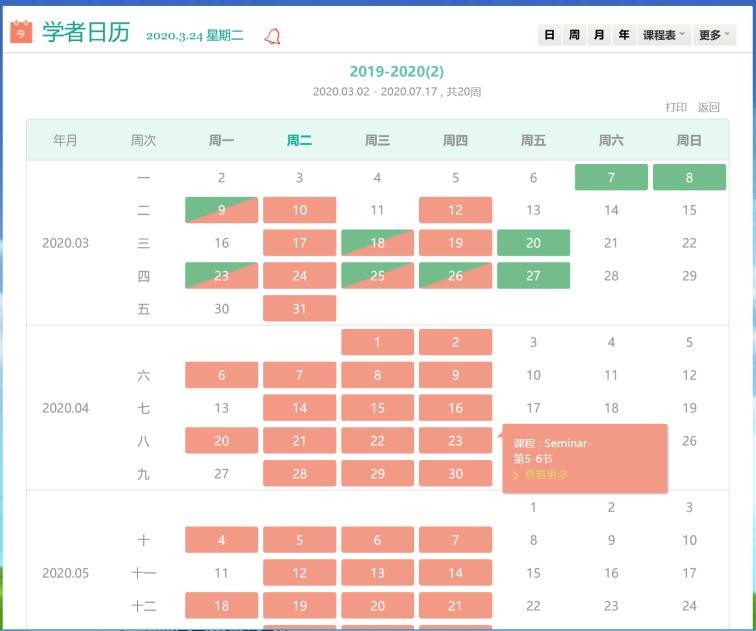The image size is (756, 631).
Task: Switch to month view (月)
Action: point(599,35)
